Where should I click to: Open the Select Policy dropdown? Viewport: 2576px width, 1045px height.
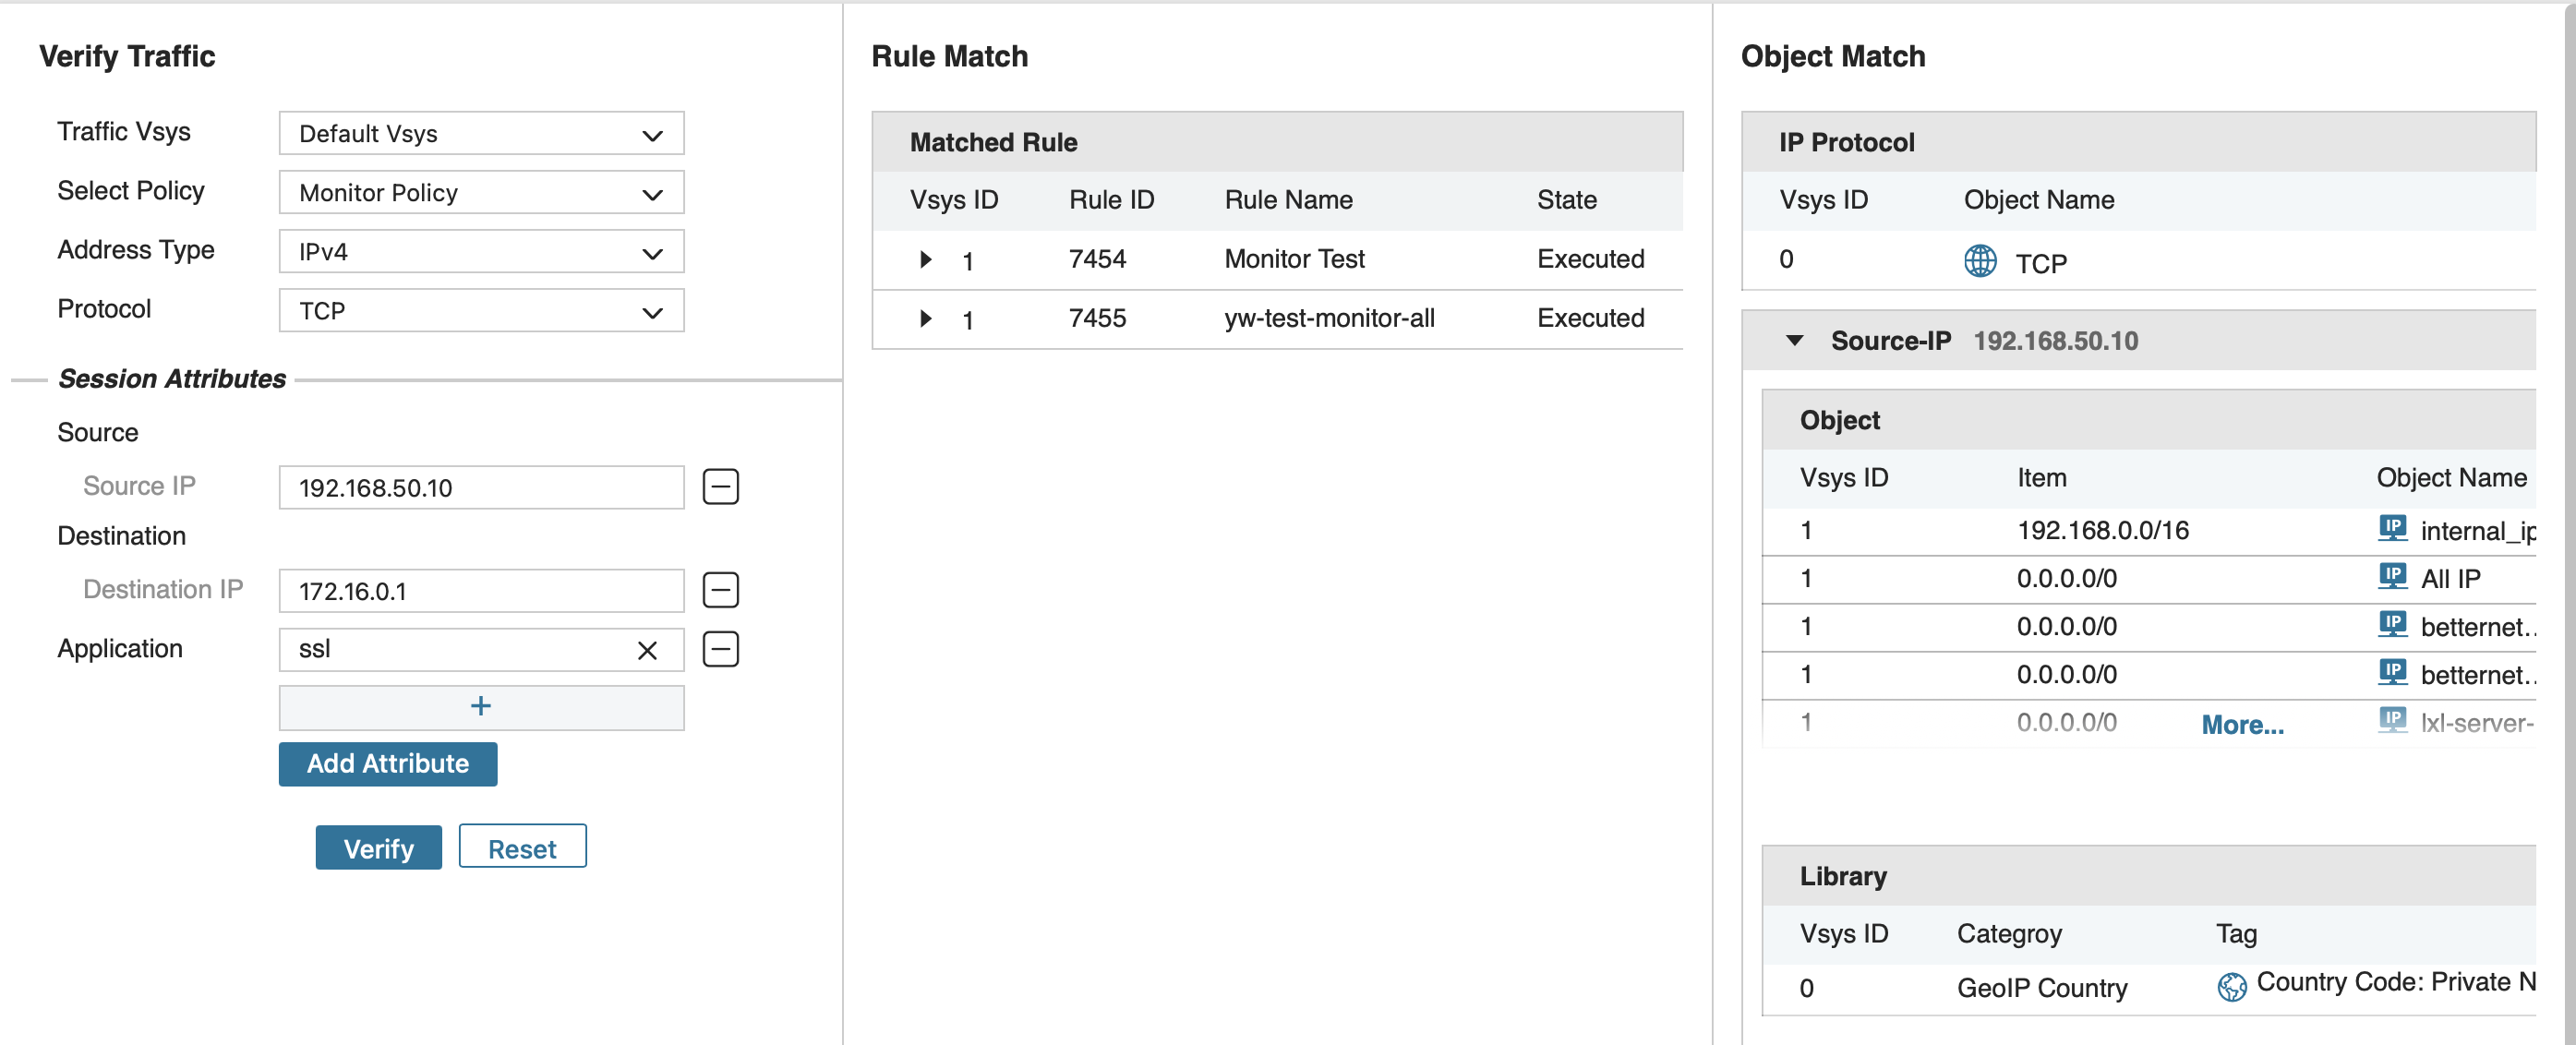pos(481,193)
